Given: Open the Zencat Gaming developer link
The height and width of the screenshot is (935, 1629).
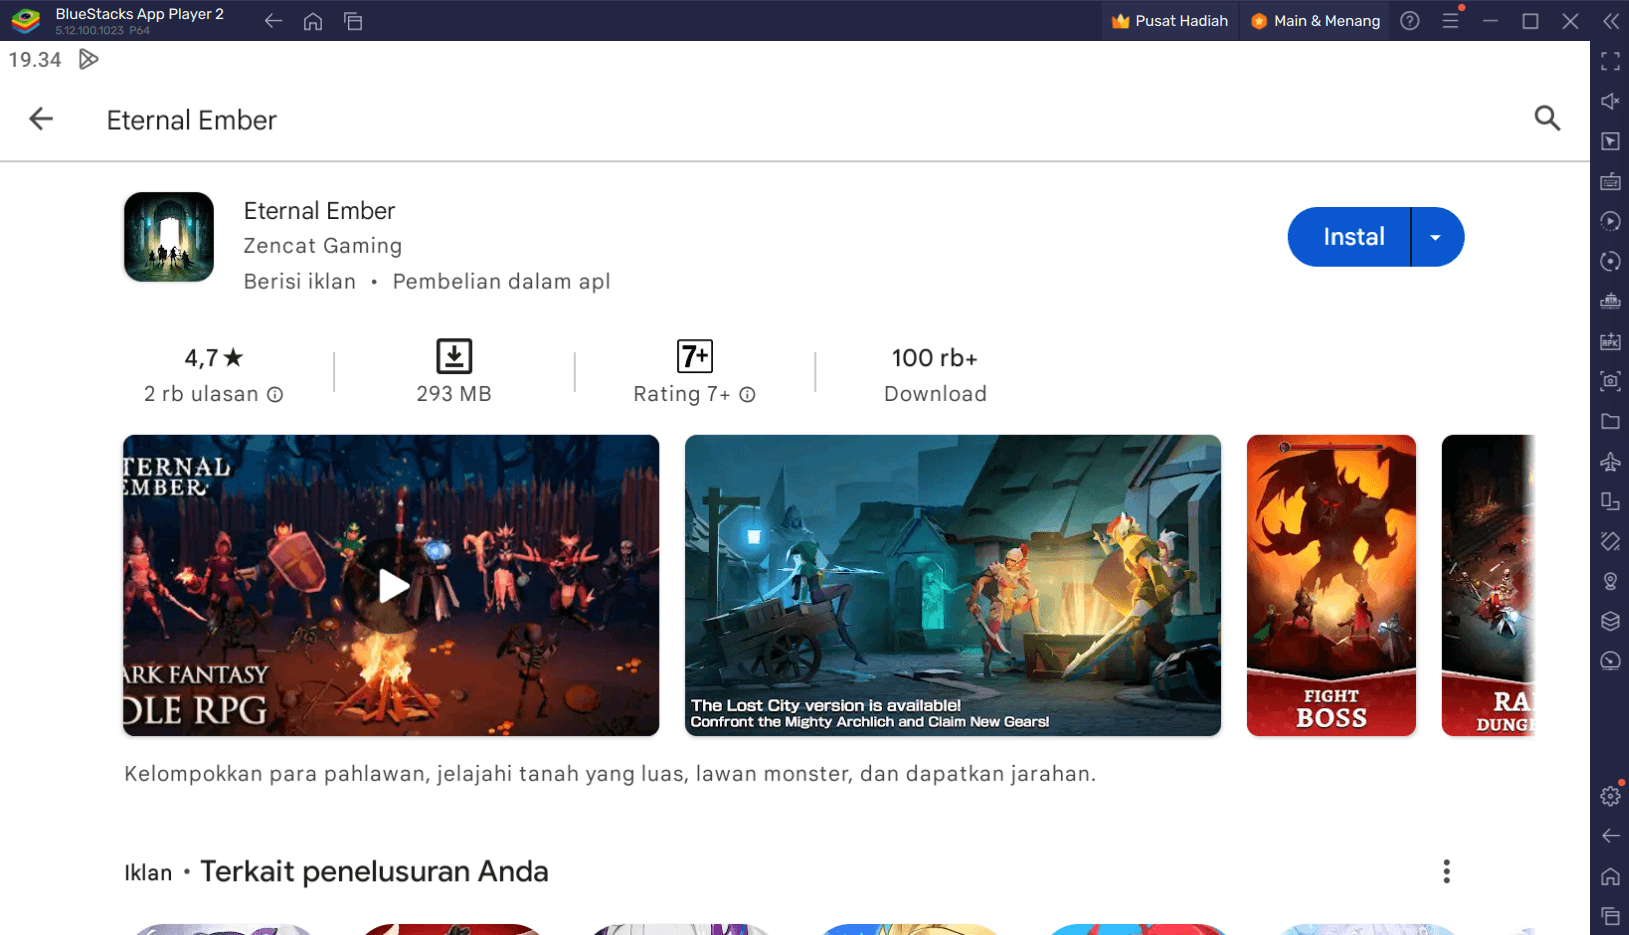Looking at the screenshot, I should 323,246.
